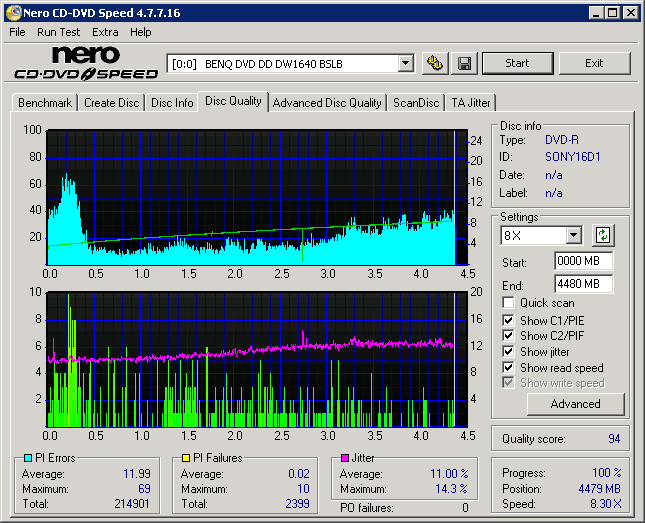Image resolution: width=645 pixels, height=523 pixels.
Task: Click the magenta Jitter legend square
Action: [344, 459]
